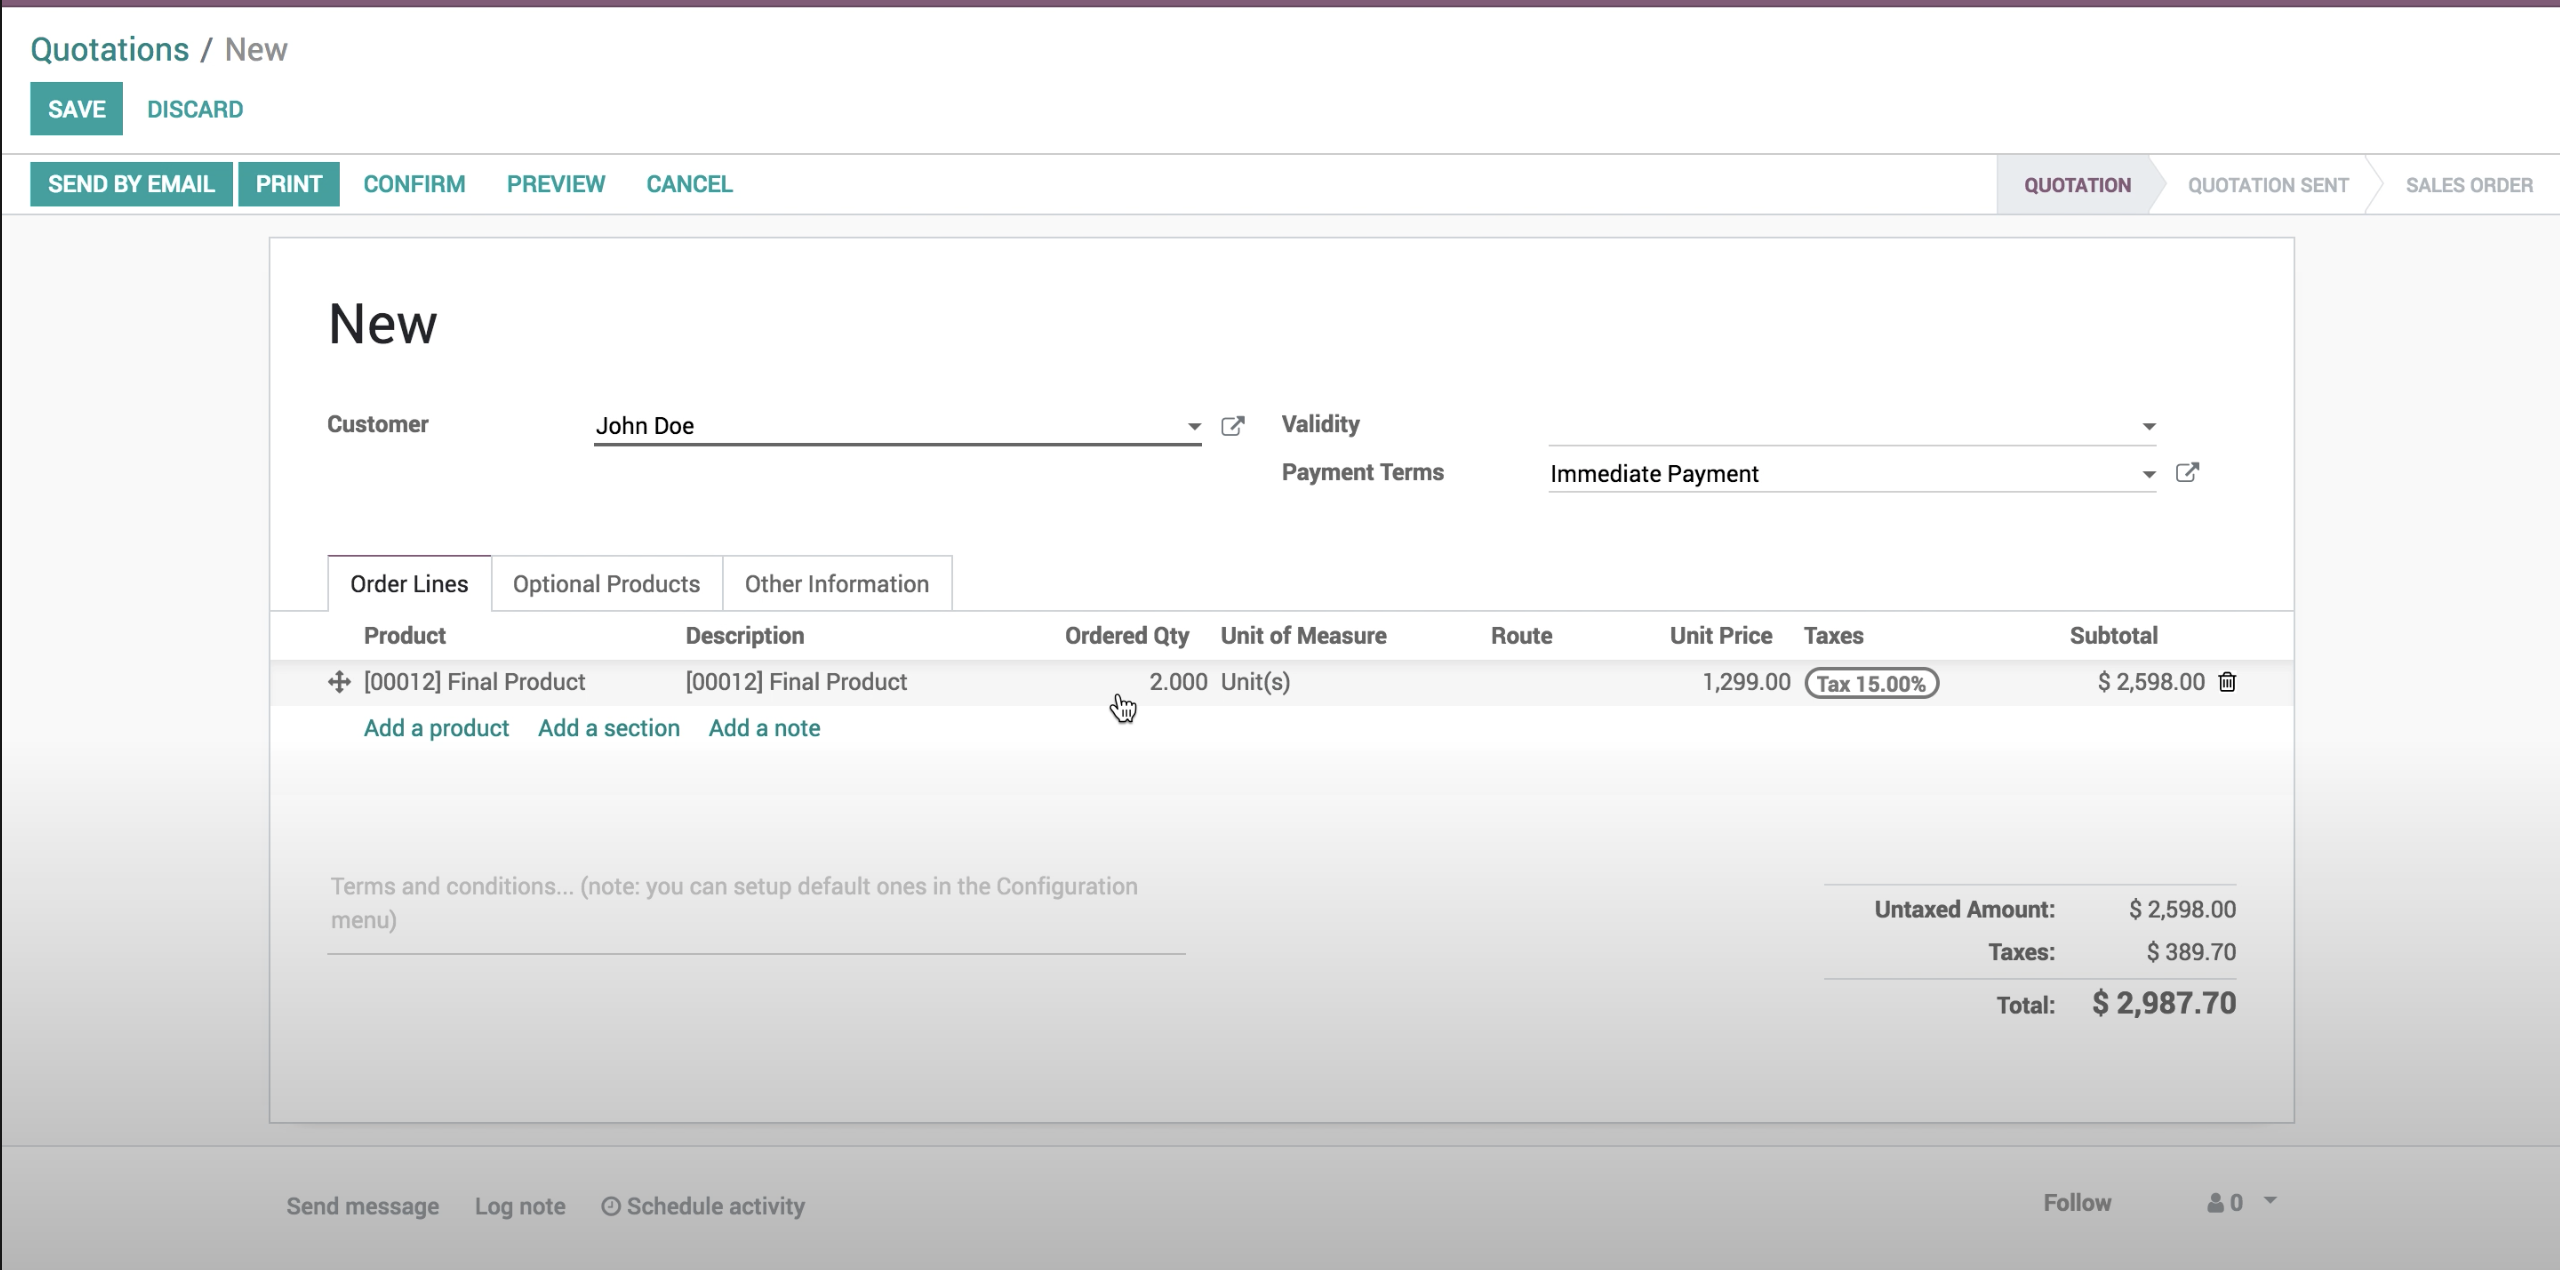Open Payment Terms record via external link icon

point(2189,472)
